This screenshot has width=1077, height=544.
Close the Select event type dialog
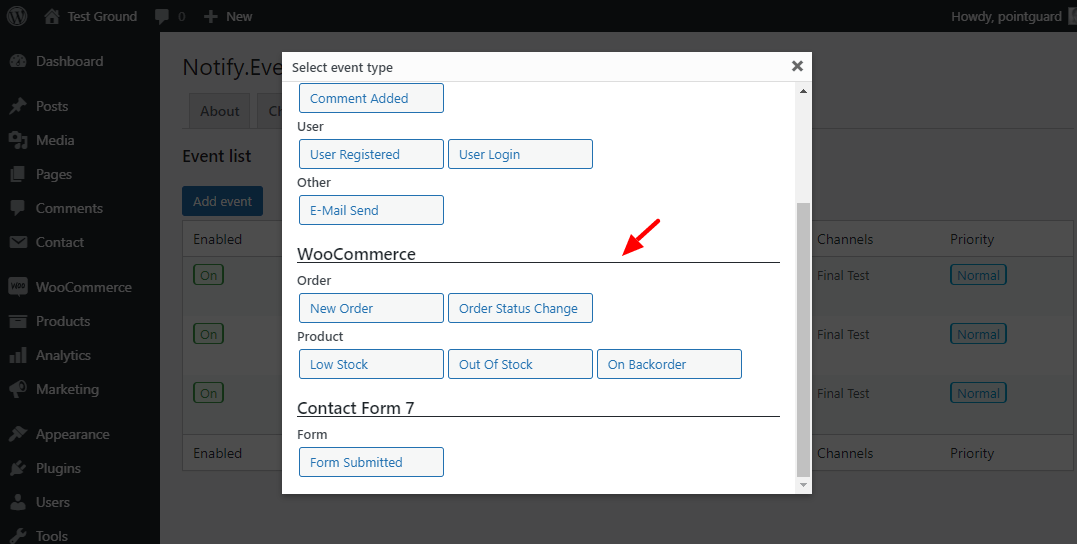click(797, 66)
